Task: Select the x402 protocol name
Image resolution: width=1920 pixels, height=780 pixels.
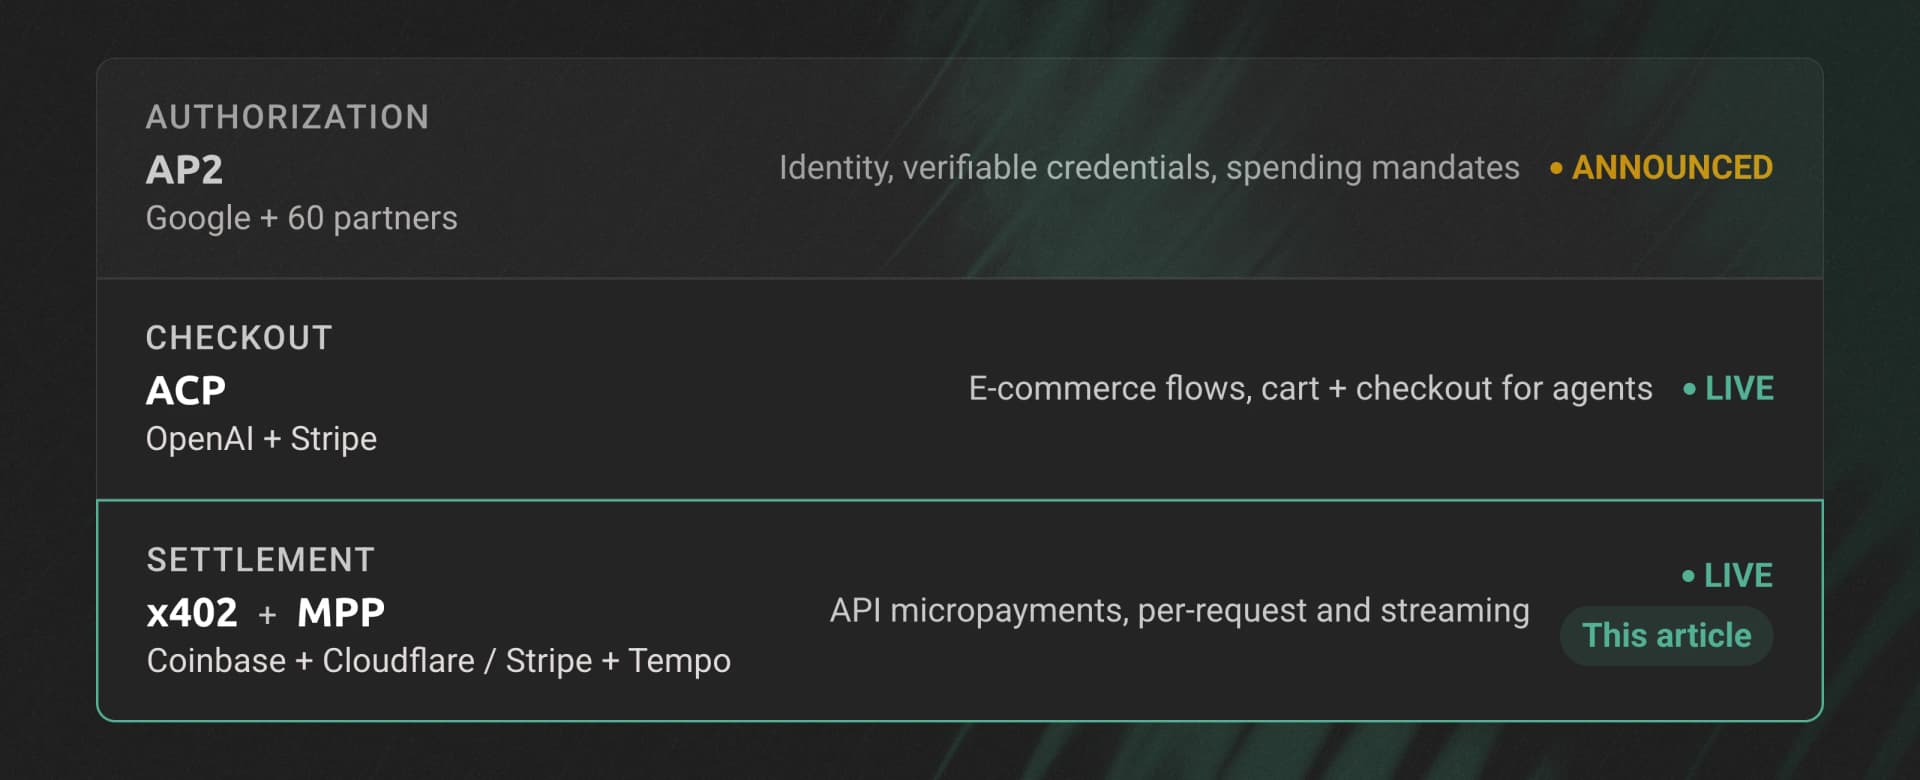Action: 192,612
